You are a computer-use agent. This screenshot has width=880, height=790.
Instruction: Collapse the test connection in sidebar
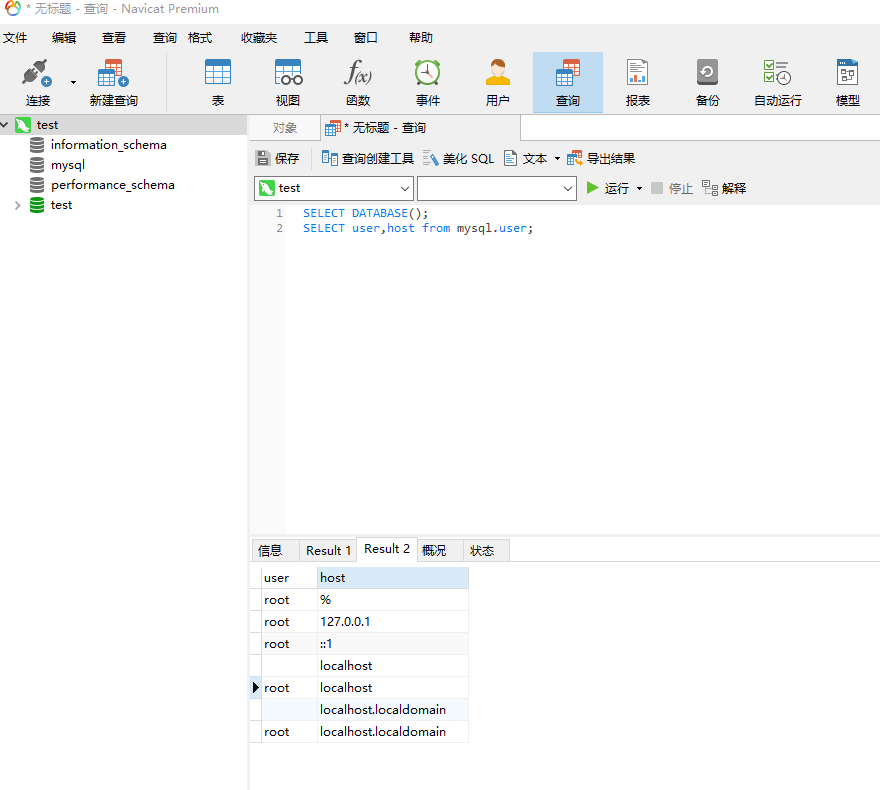pos(6,125)
